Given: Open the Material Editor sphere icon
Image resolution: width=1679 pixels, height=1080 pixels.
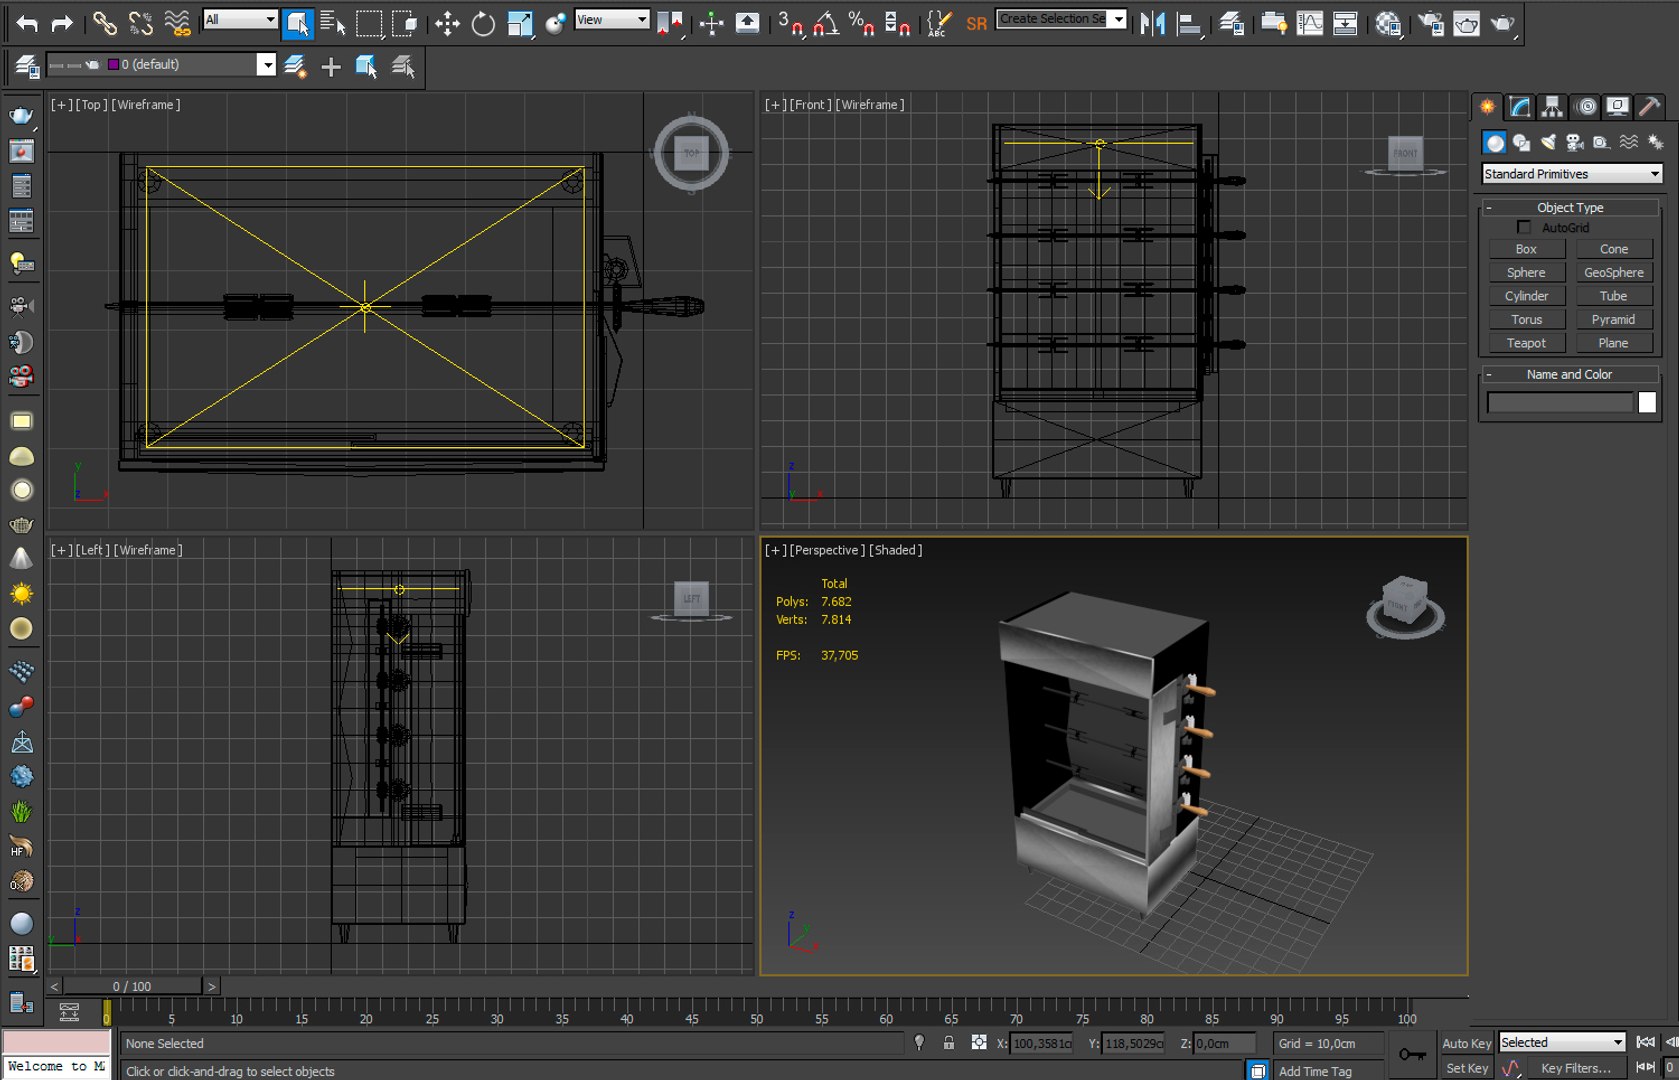Looking at the screenshot, I should (x=1388, y=22).
